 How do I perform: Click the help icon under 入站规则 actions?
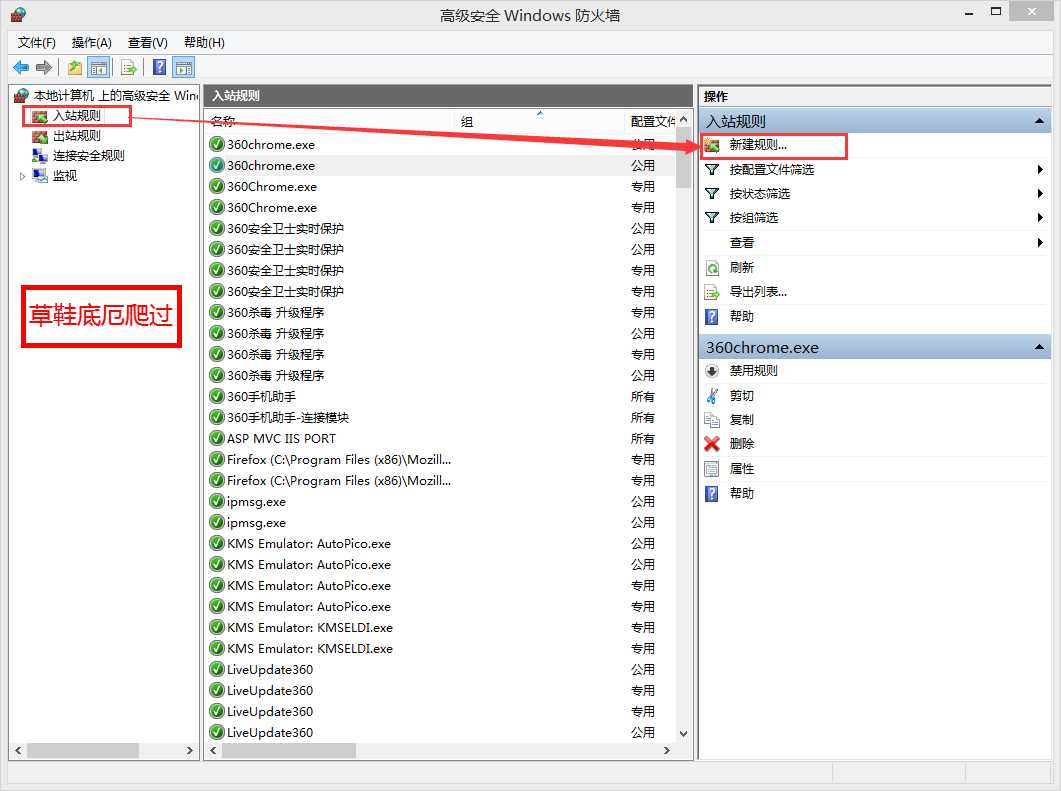(x=712, y=316)
